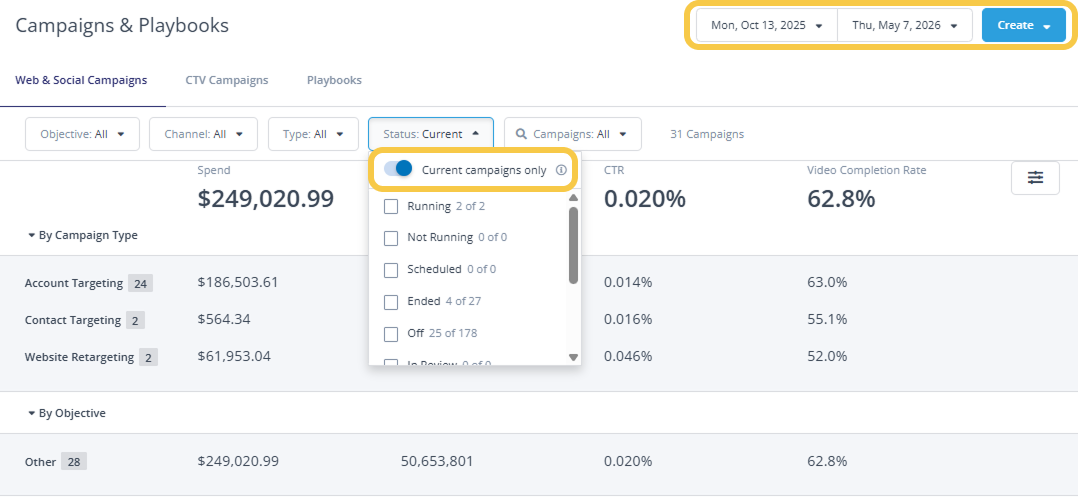Open the Objective: All dropdown
The width and height of the screenshot is (1078, 503).
[x=82, y=134]
